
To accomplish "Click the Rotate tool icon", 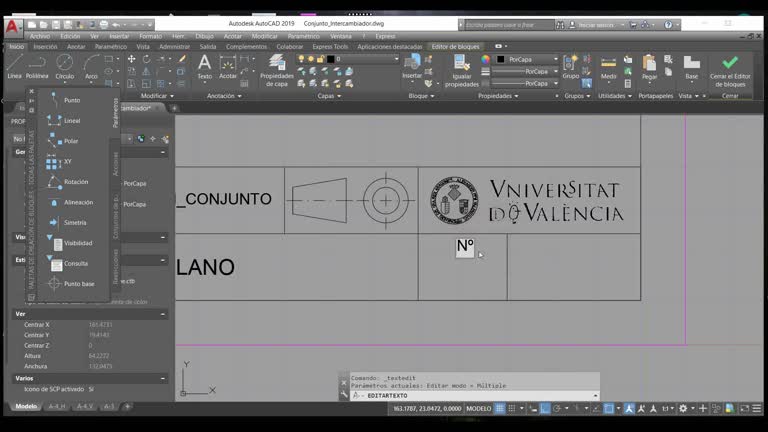I will pos(146,59).
